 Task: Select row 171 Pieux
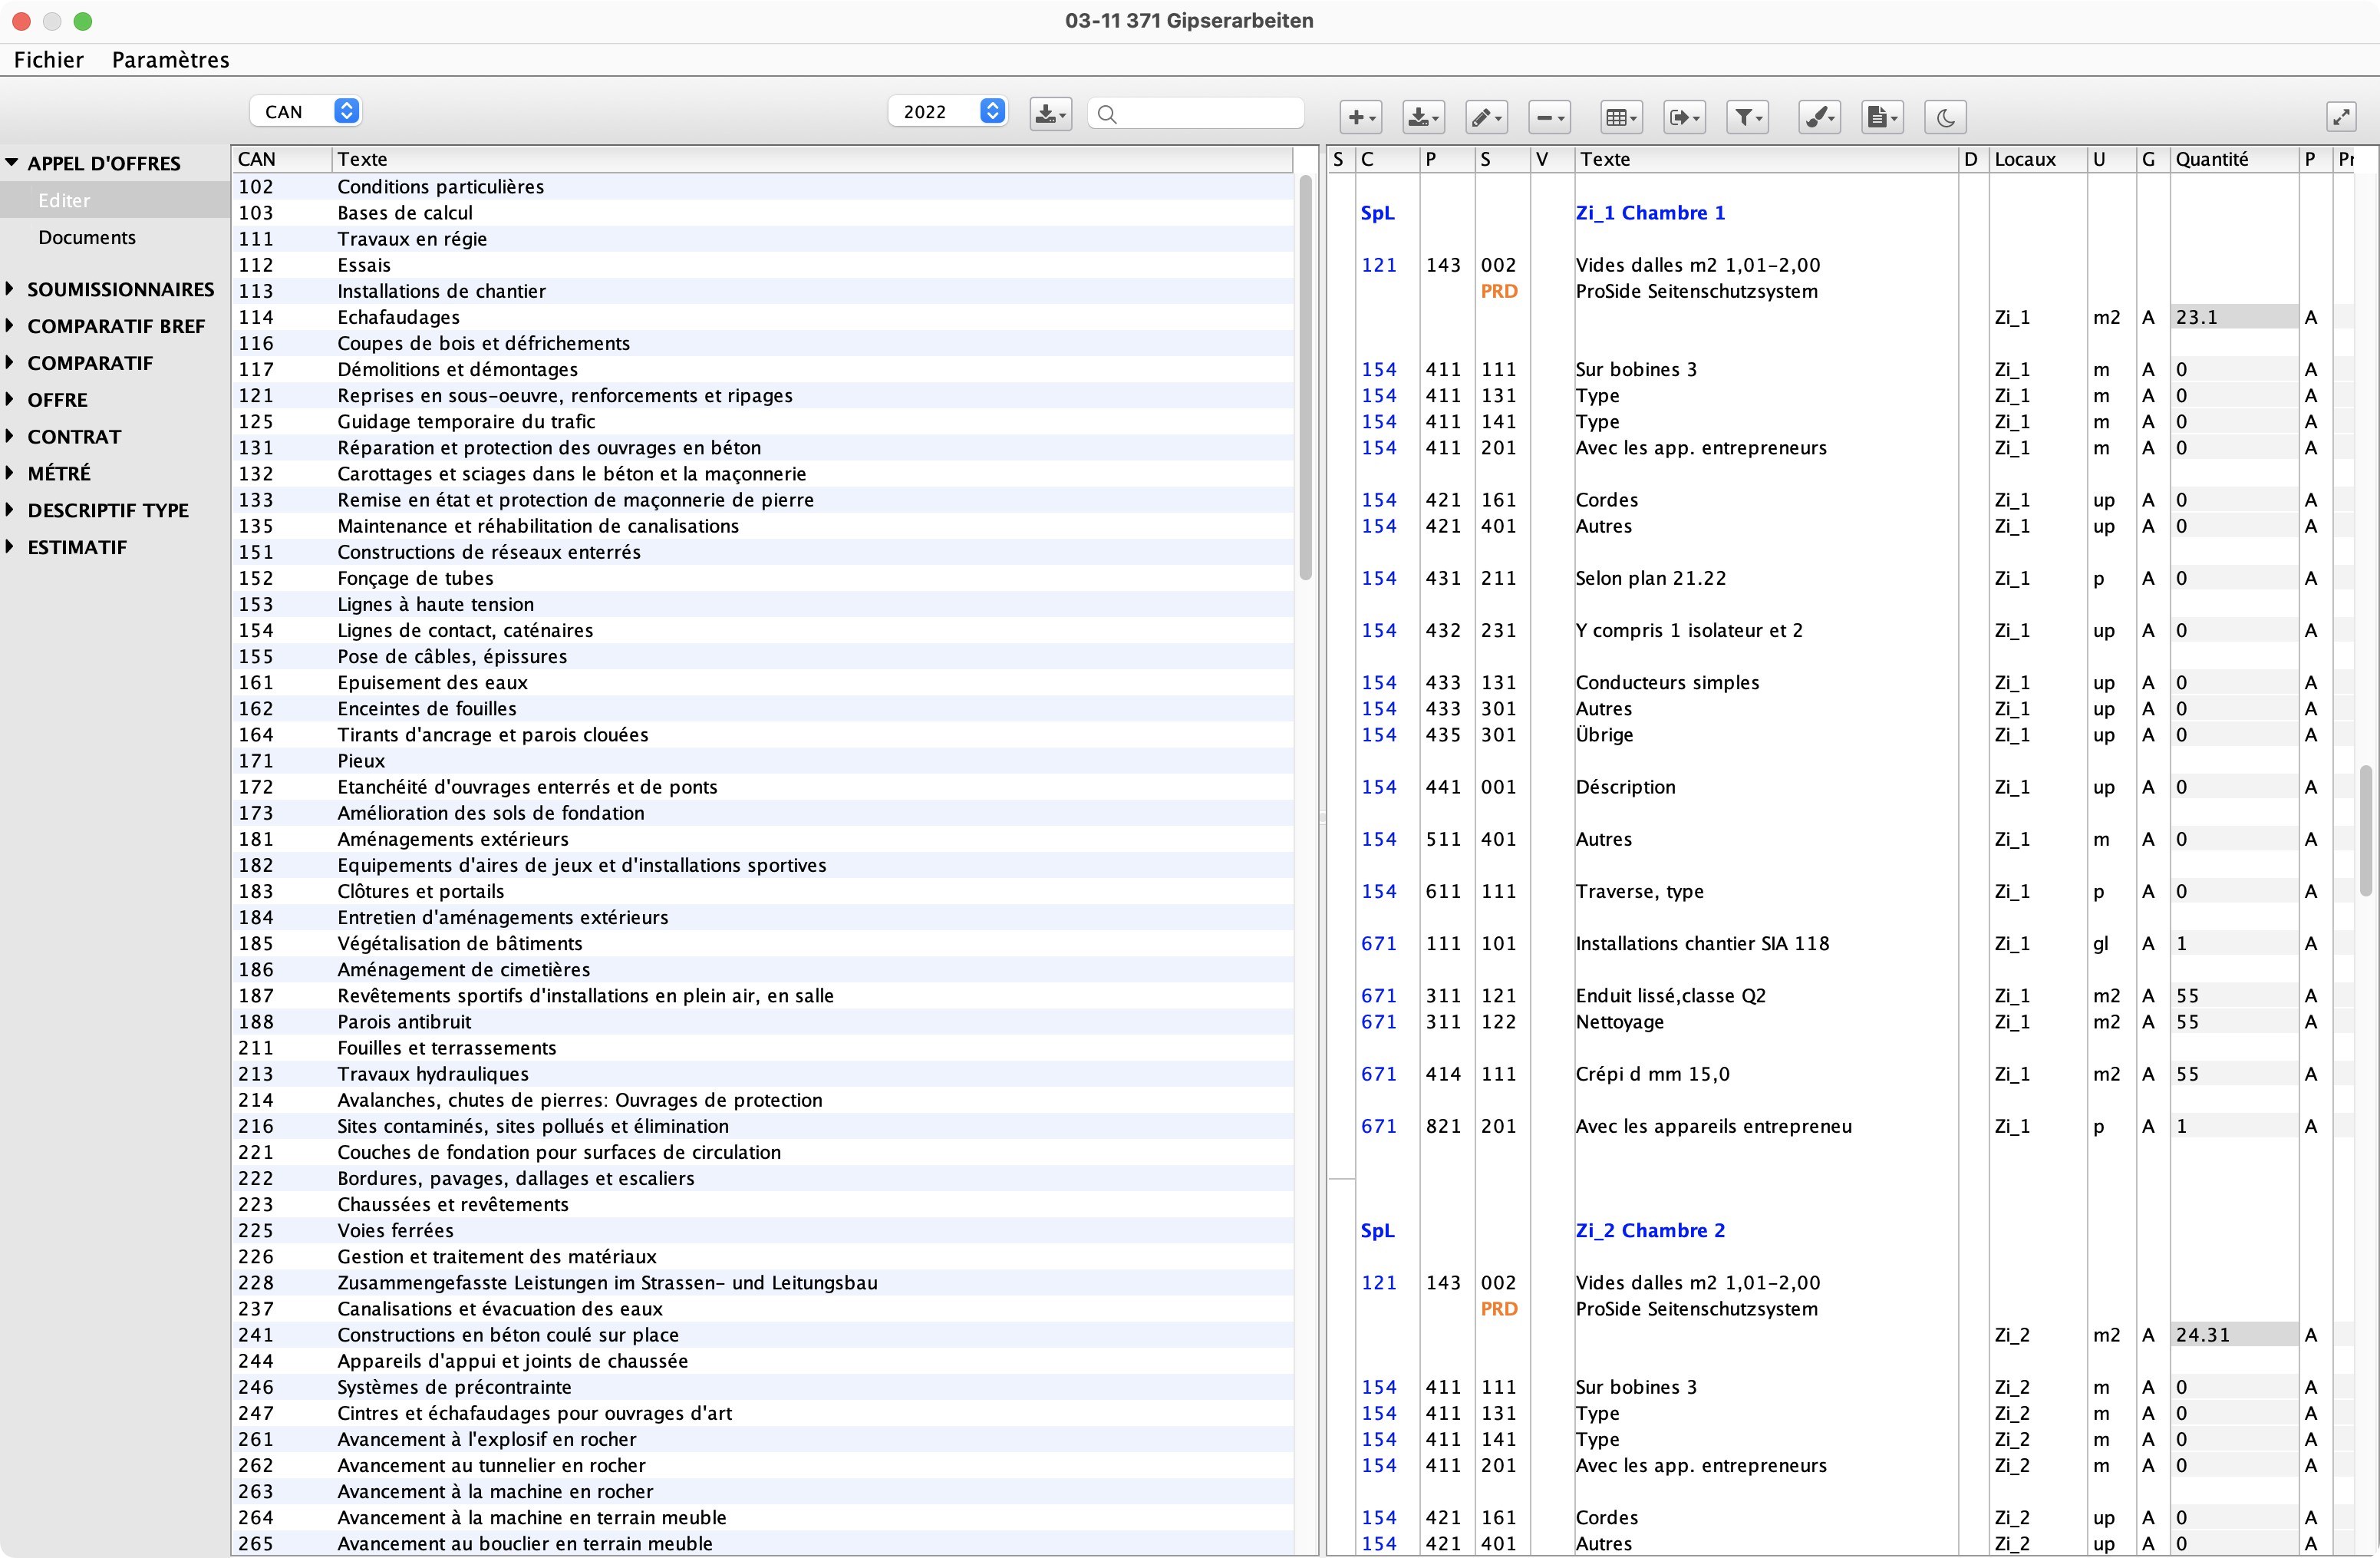click(762, 760)
